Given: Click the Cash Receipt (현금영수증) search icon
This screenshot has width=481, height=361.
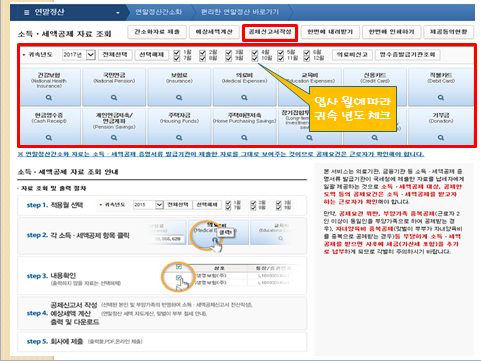Looking at the screenshot, I should point(49,138).
